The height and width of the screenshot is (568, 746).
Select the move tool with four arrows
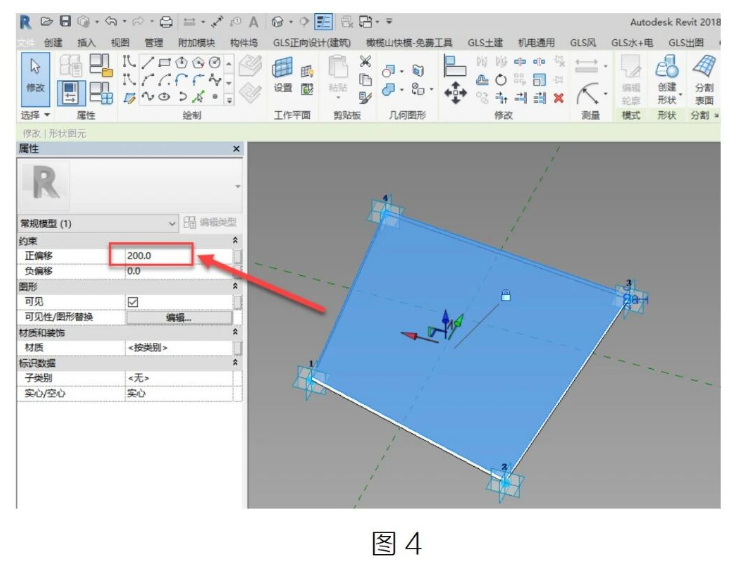pyautogui.click(x=455, y=93)
